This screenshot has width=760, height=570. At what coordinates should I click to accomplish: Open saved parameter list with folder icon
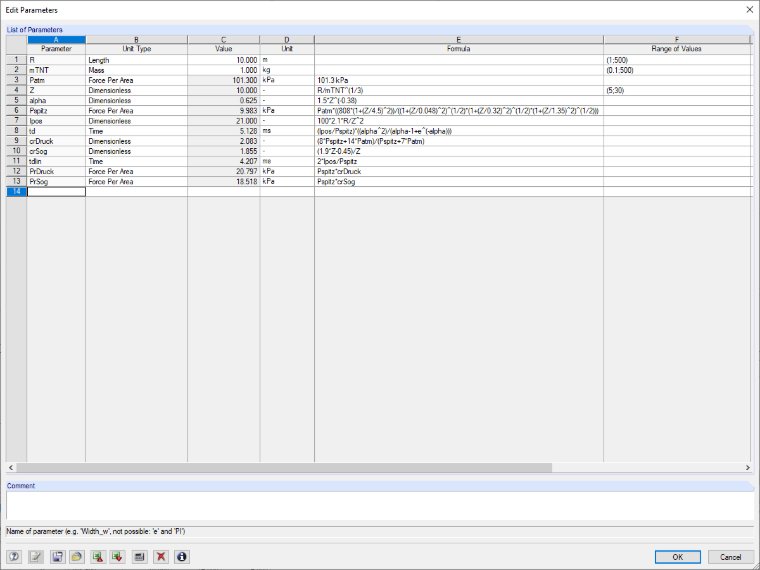[x=77, y=557]
